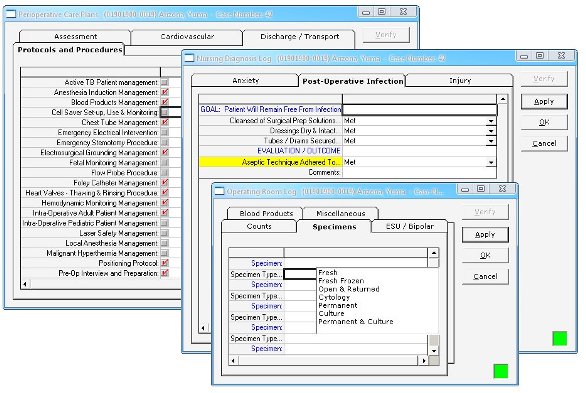586x393 pixels.
Task: Click Verify in Perioperative Care Plan window
Action: point(386,35)
